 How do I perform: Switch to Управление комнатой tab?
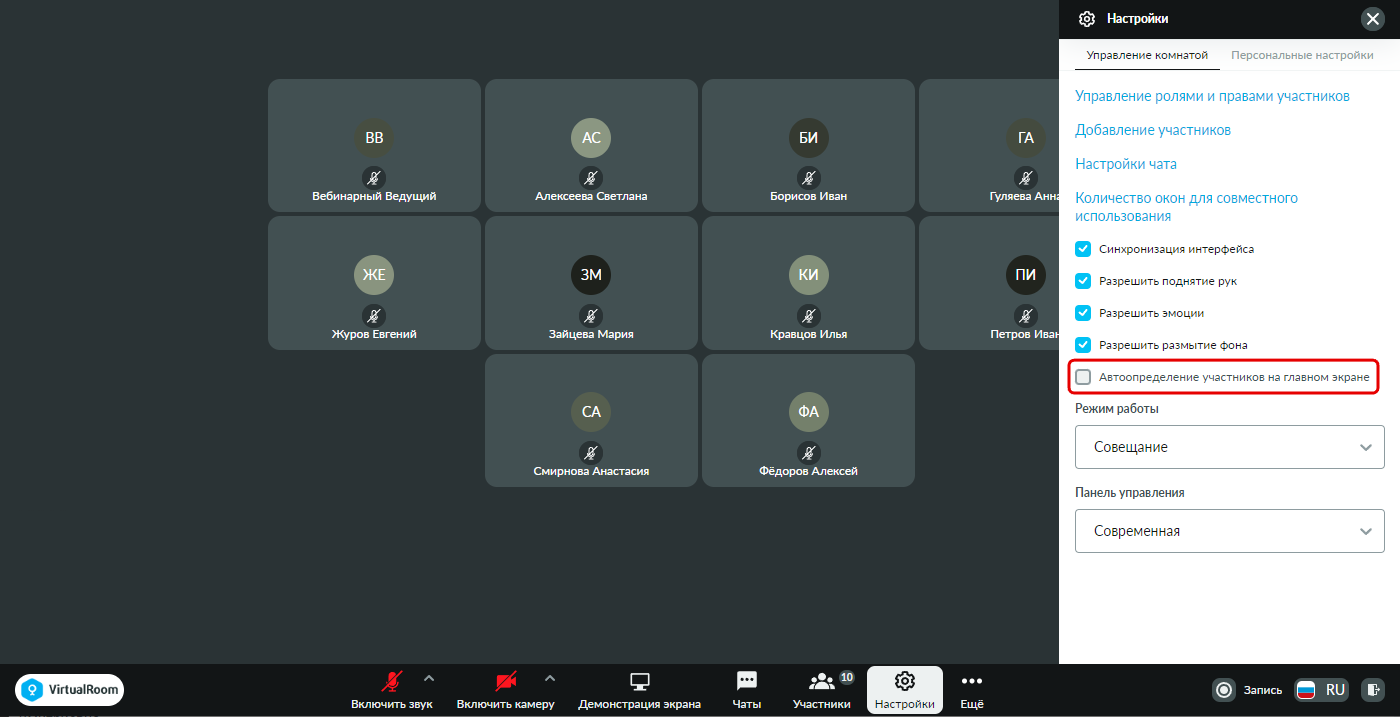[1147, 56]
